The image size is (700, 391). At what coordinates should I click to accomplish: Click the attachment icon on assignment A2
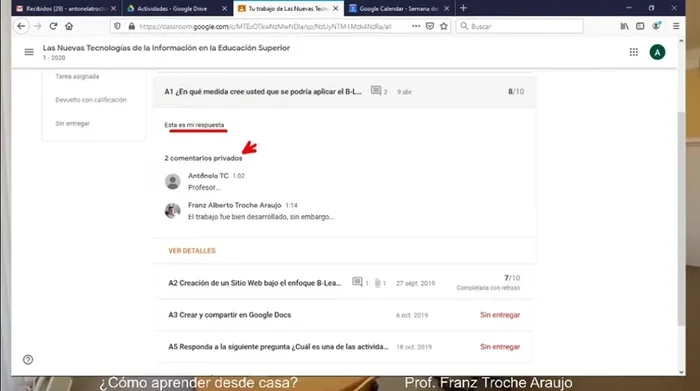[377, 283]
